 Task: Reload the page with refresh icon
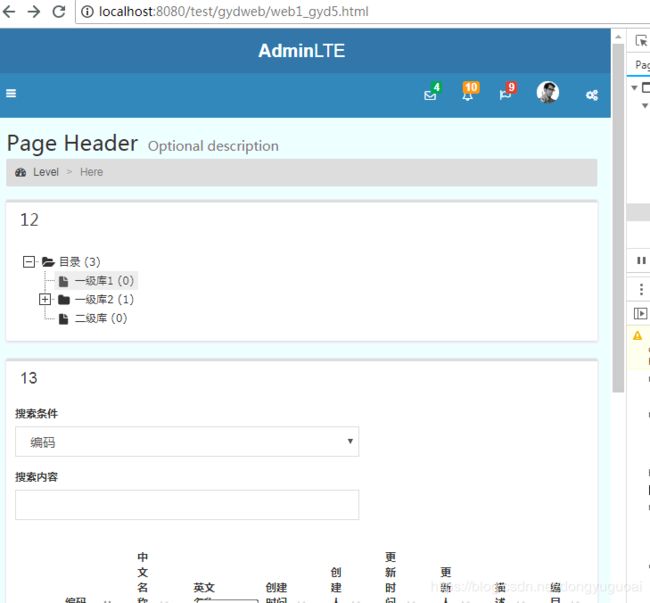tap(59, 11)
